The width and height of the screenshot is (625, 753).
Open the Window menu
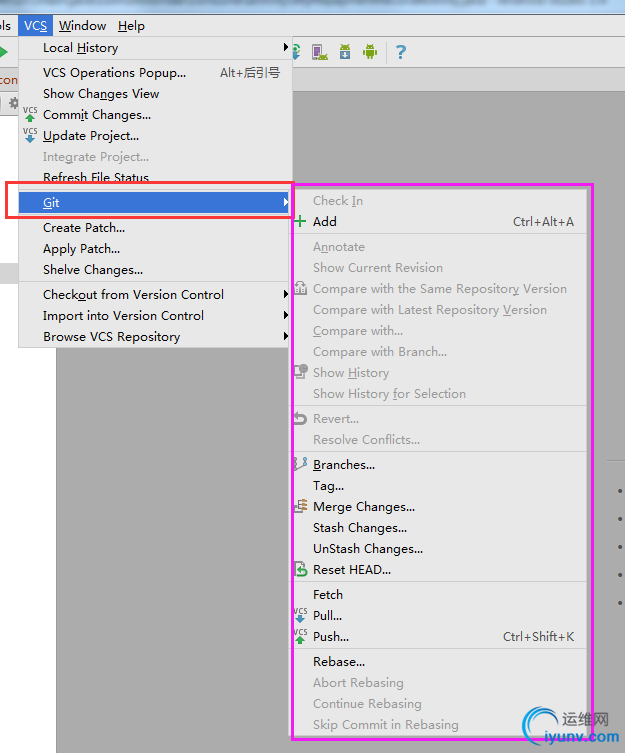(x=83, y=25)
